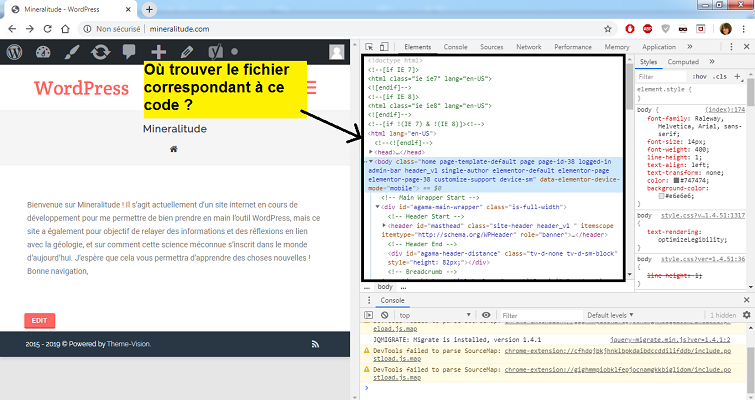Open the Yoast SEO icon
Screen dimensions: 755x400
point(215,52)
